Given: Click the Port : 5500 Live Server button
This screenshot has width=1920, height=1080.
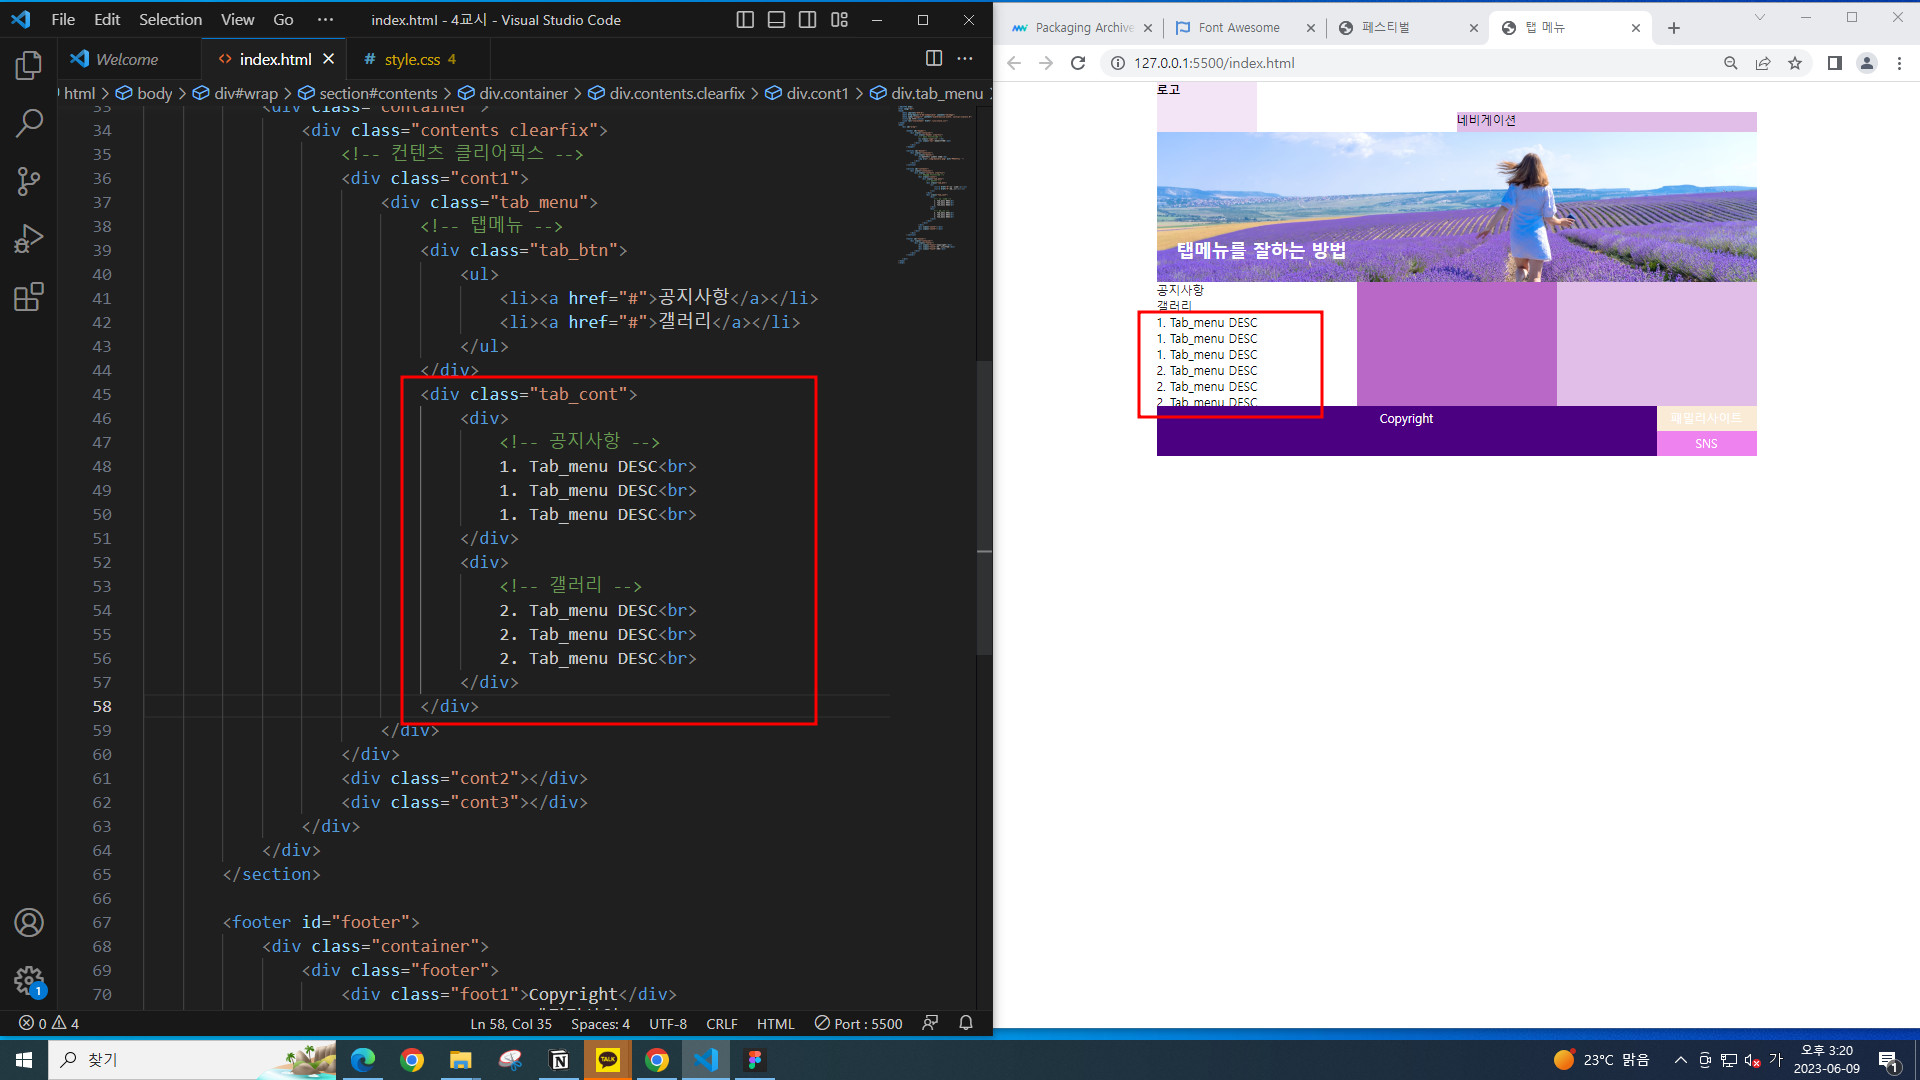Looking at the screenshot, I should pyautogui.click(x=858, y=1024).
